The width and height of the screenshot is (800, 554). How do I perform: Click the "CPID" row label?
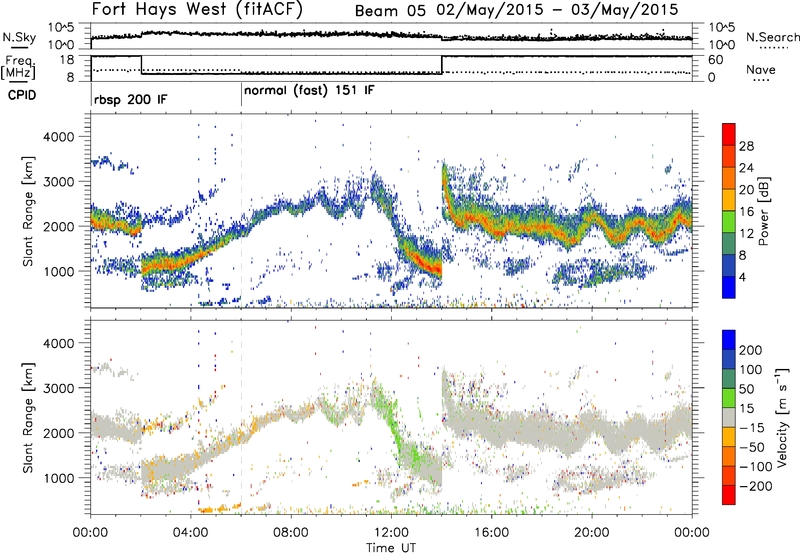point(22,95)
